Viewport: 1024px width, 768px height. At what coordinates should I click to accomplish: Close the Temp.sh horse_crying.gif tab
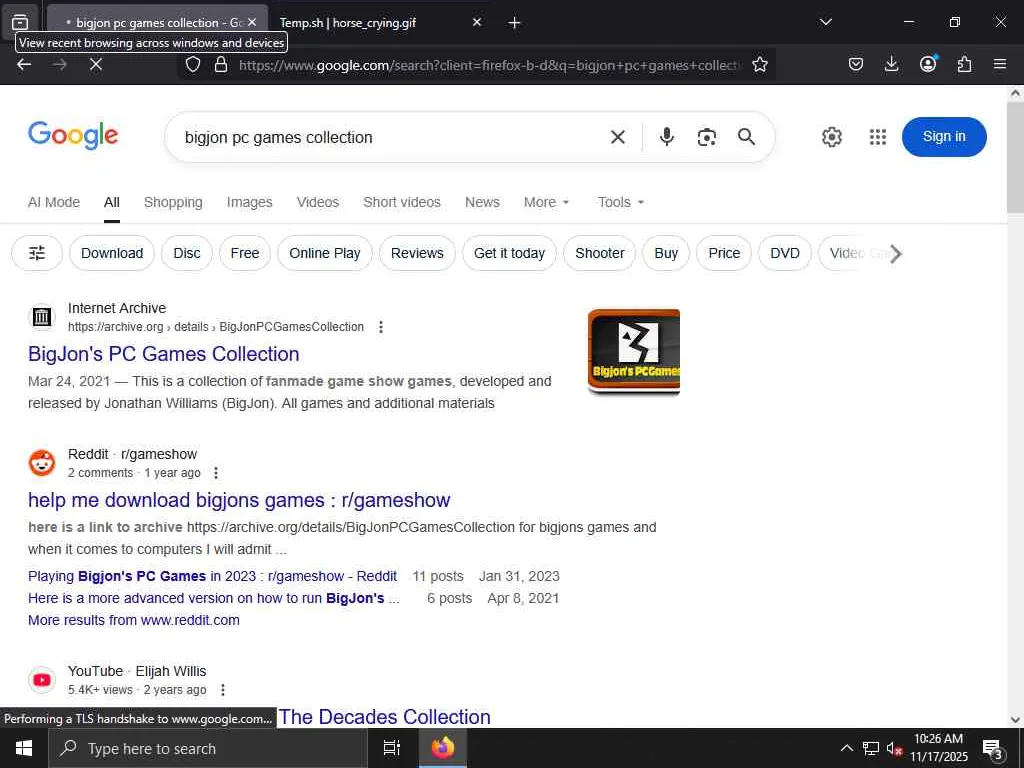[x=477, y=22]
